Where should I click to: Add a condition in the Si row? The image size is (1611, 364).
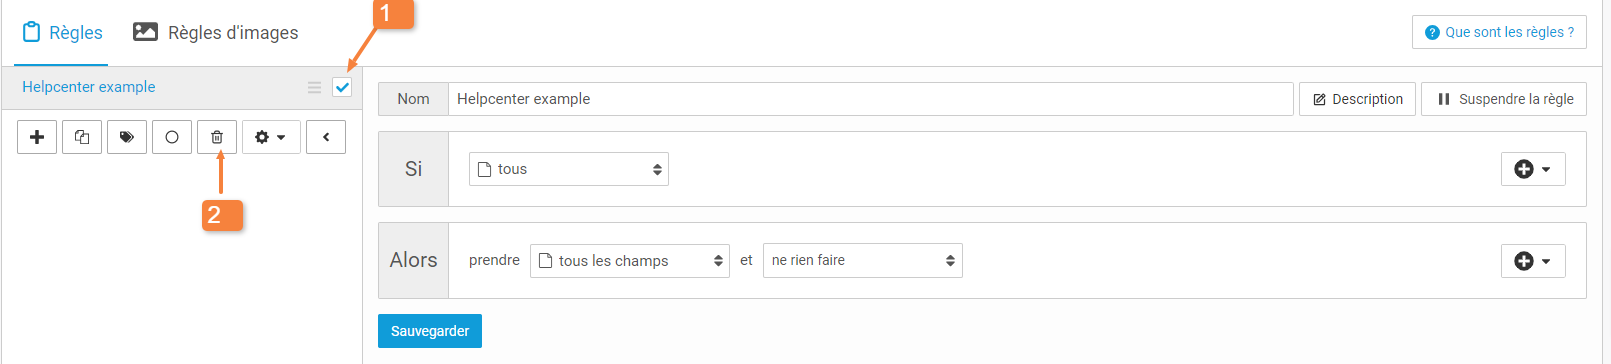[1533, 169]
